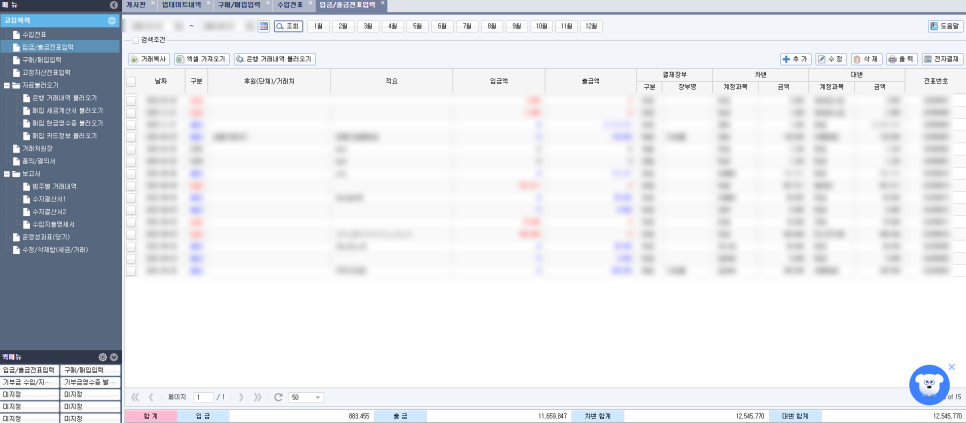Close the 수입전표 tab
966x423 pixels.
click(x=310, y=3)
